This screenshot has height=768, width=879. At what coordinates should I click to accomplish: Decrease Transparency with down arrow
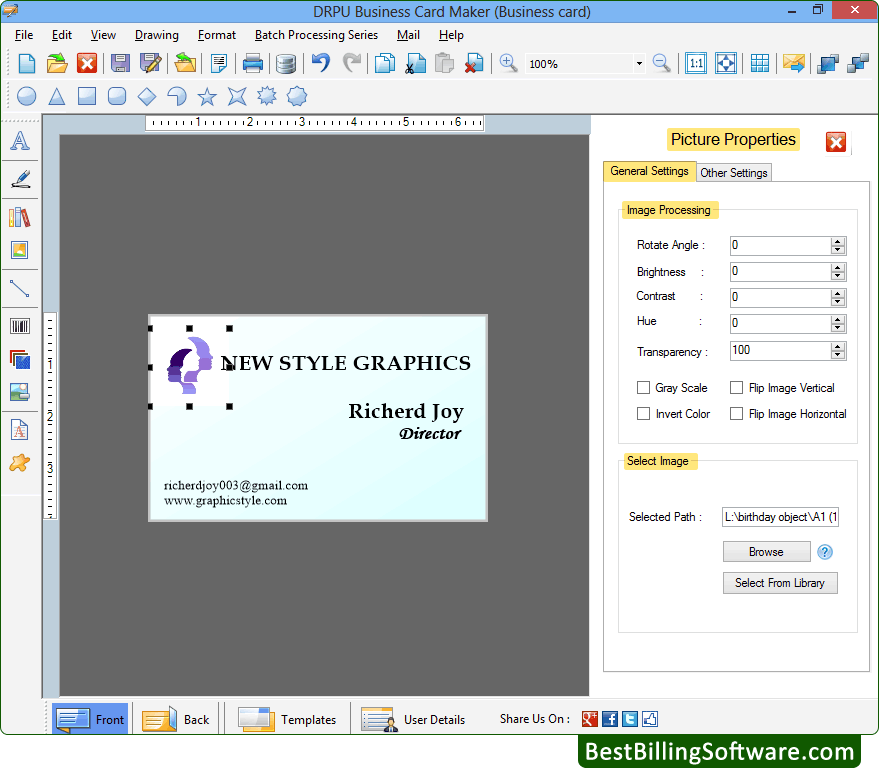838,355
